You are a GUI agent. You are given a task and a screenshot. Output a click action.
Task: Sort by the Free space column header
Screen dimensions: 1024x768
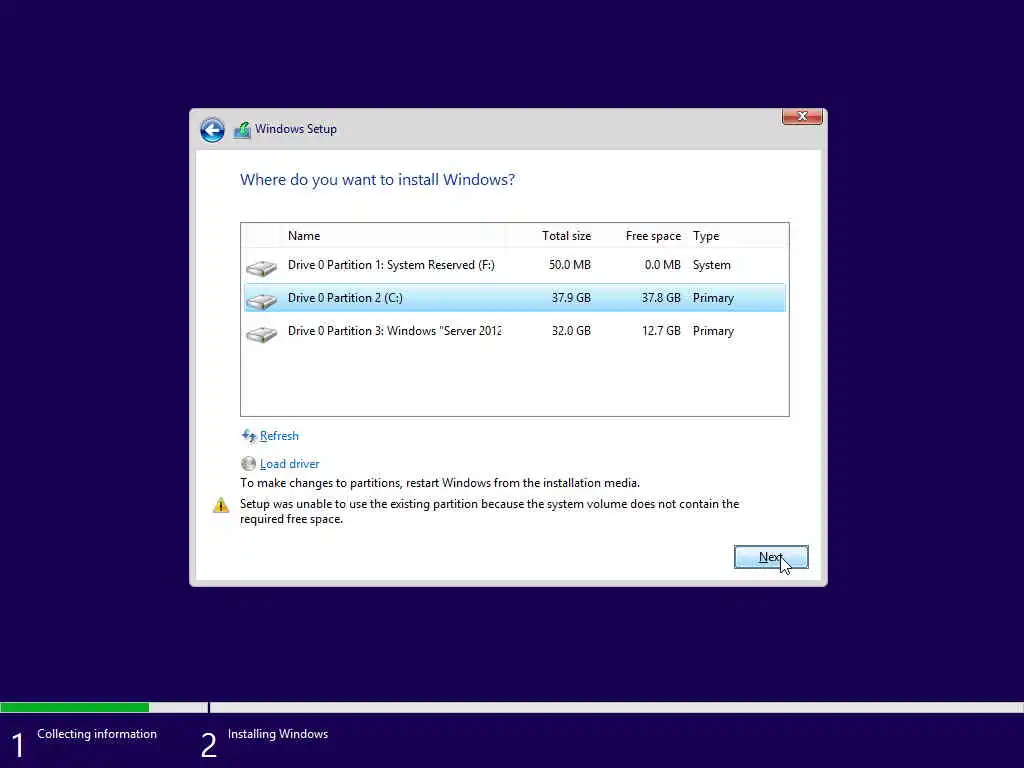[x=653, y=236]
